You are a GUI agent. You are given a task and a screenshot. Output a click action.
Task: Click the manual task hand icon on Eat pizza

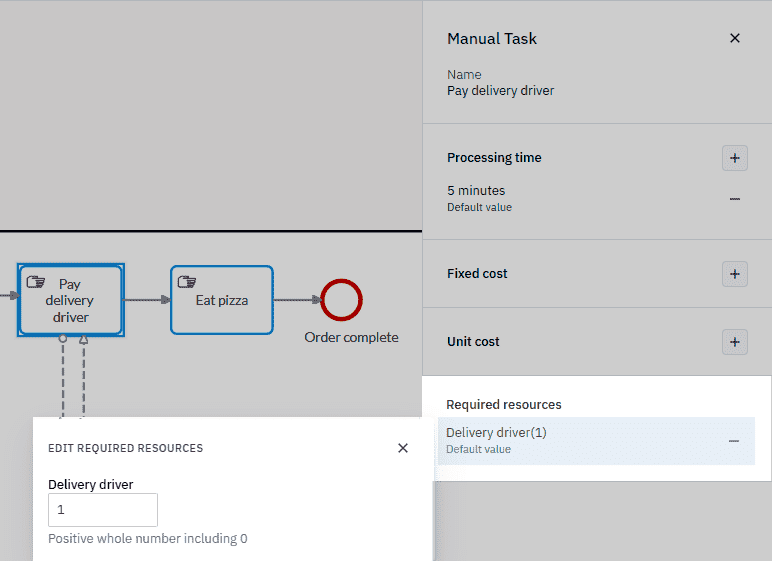tap(187, 282)
